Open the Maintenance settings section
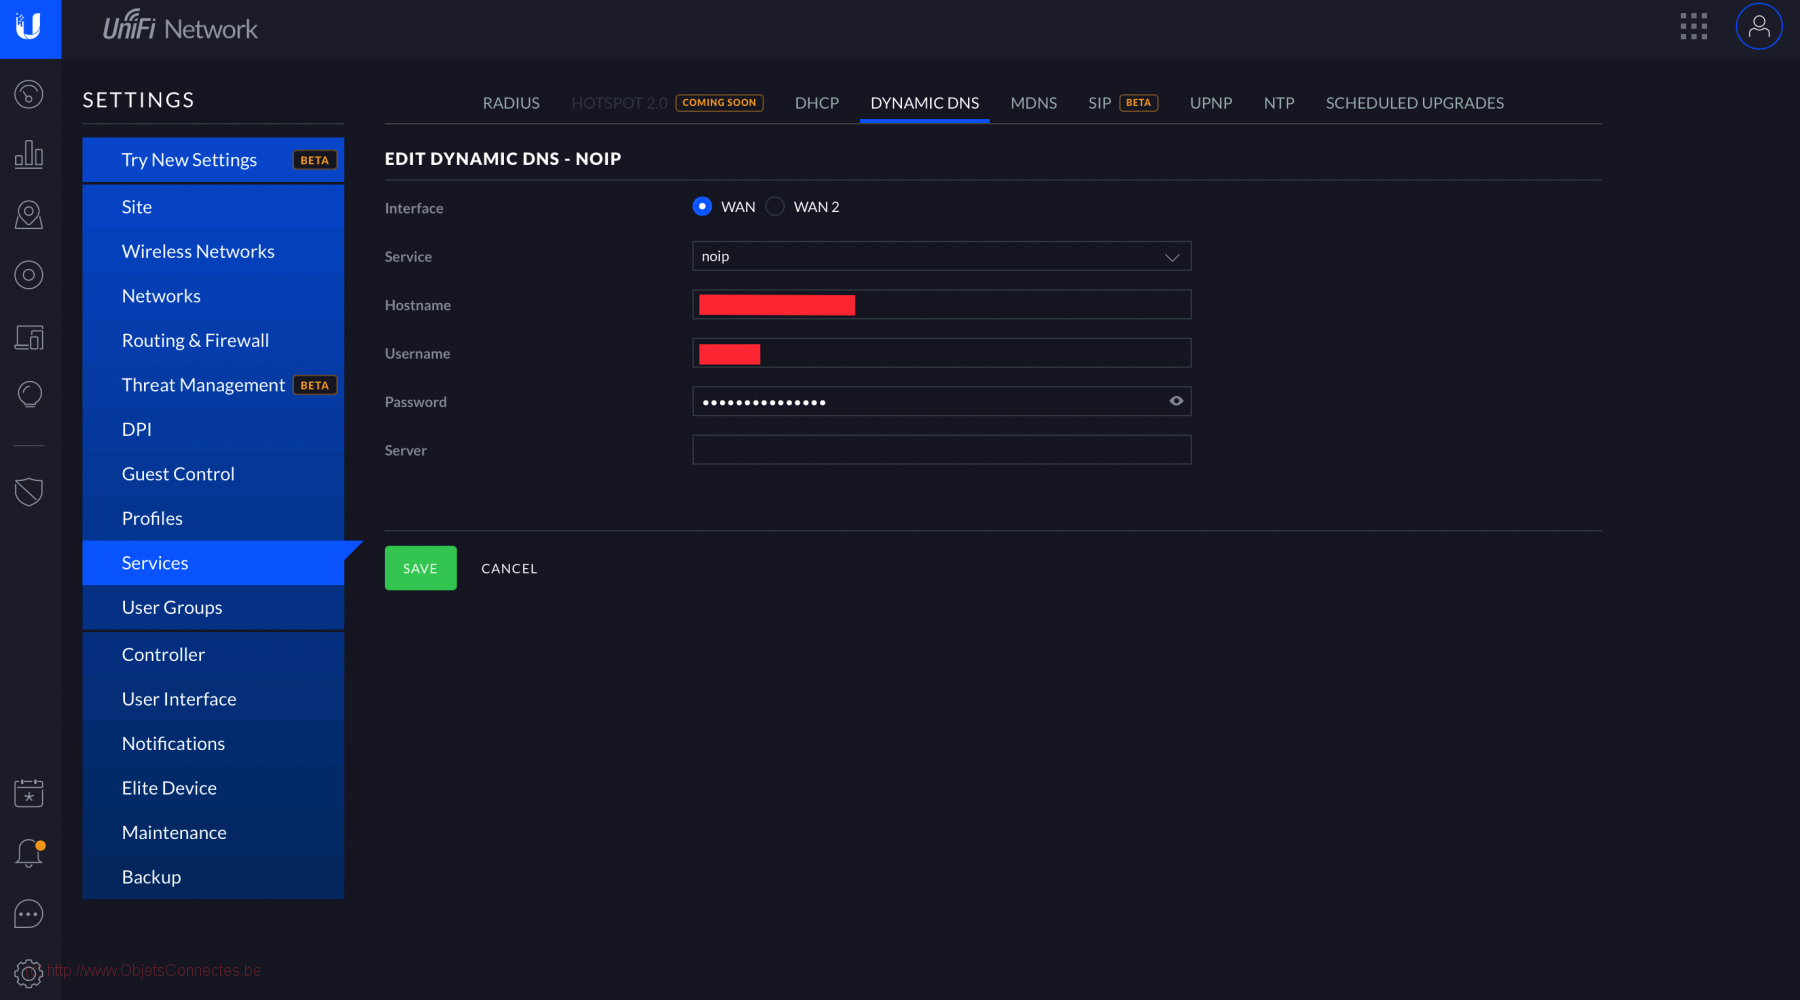 pos(213,832)
